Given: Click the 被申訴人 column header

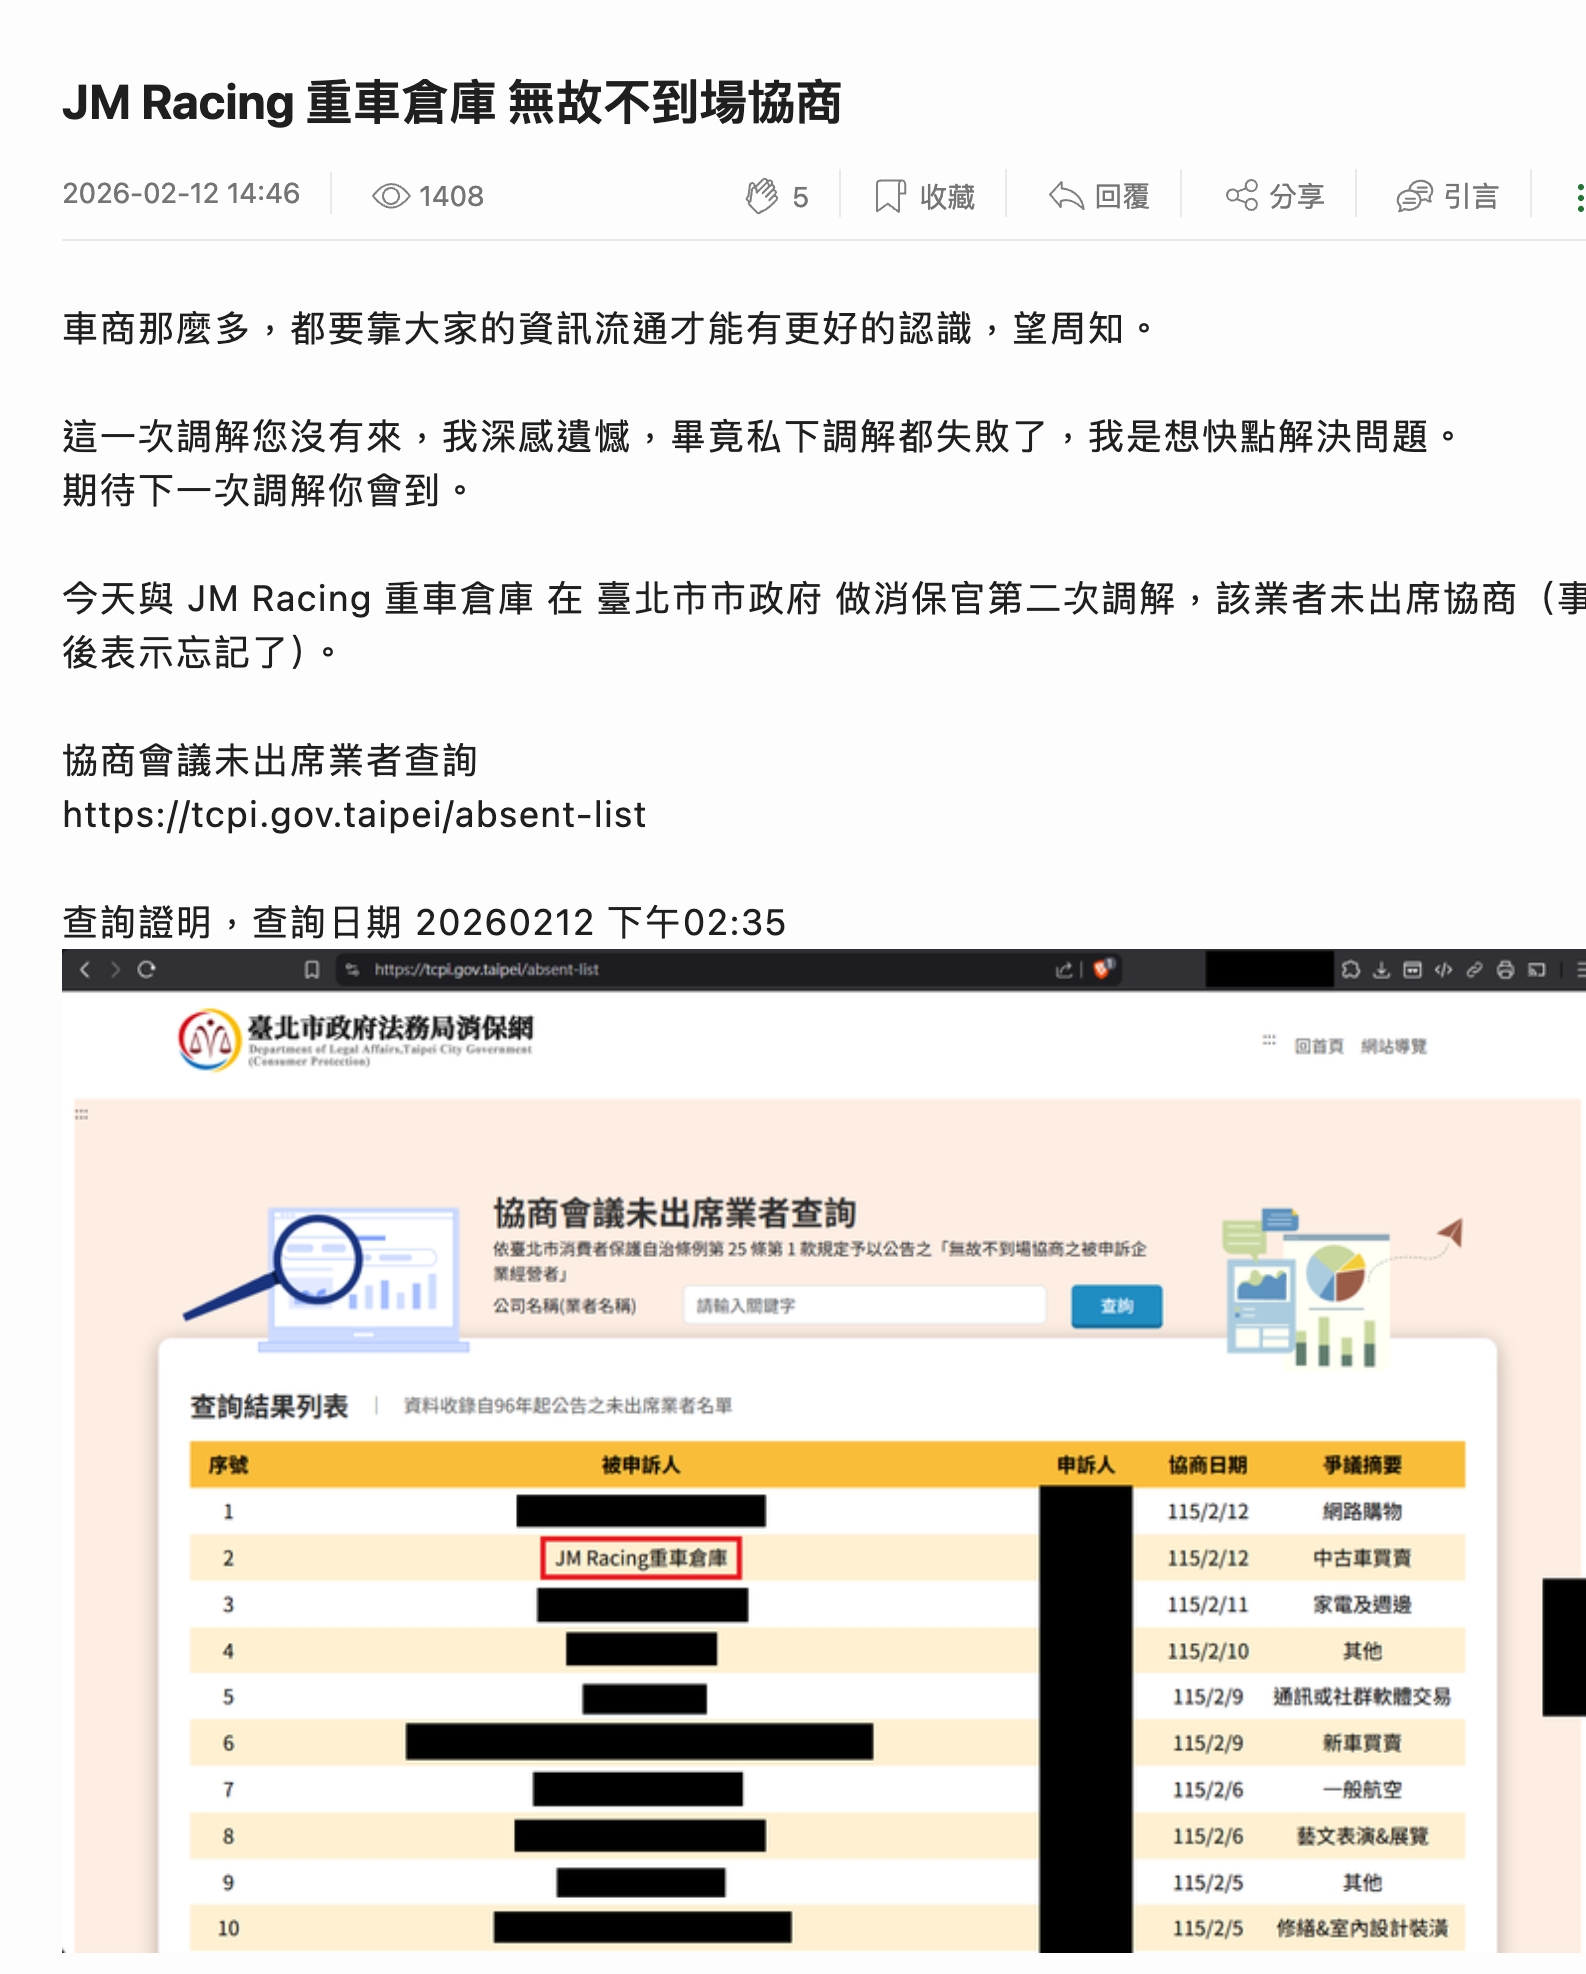Looking at the screenshot, I should [x=640, y=1465].
